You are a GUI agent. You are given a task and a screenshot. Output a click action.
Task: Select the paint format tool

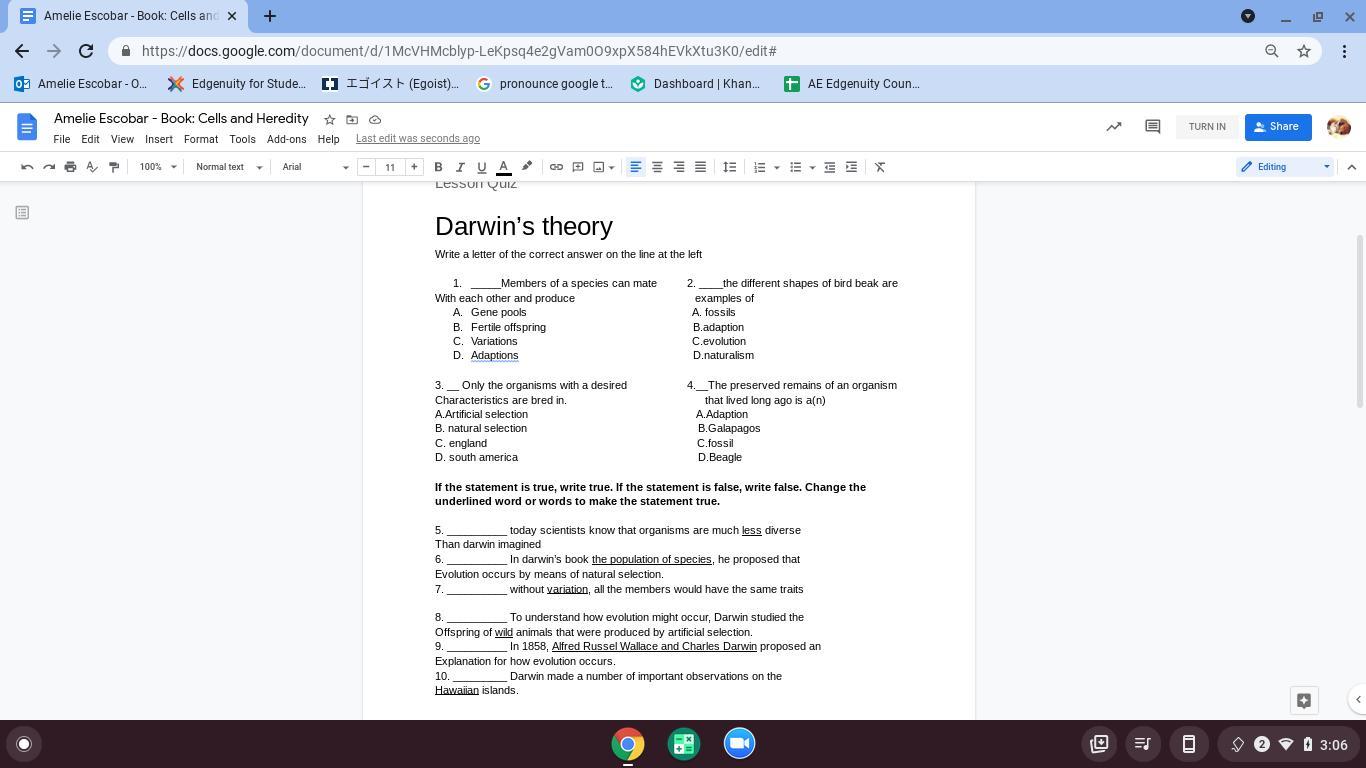114,167
